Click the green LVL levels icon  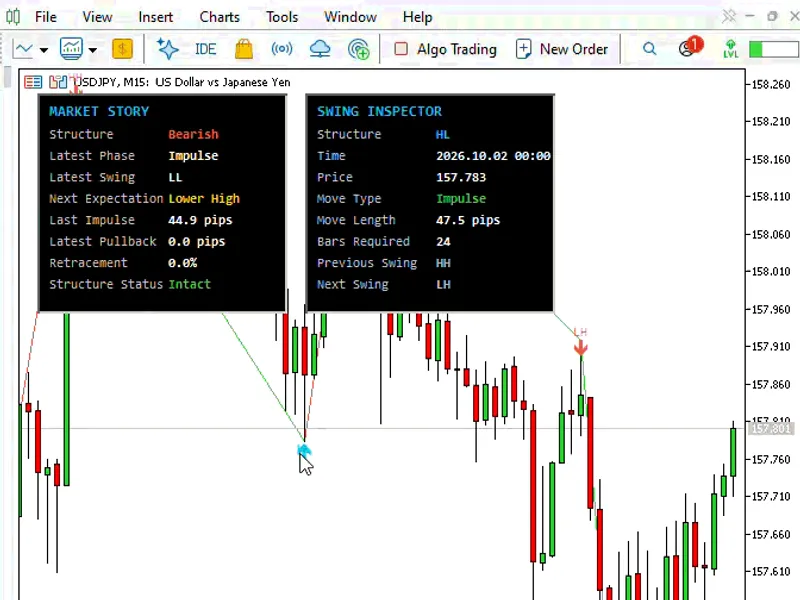(x=731, y=49)
